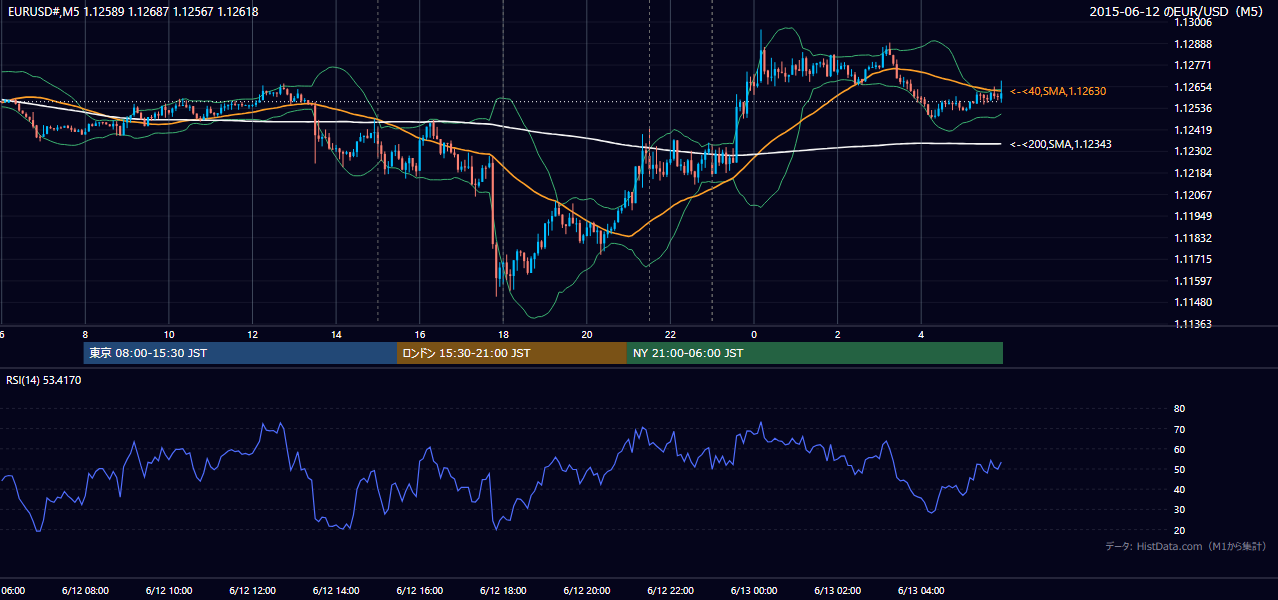Screen dimensions: 1278x600
Task: Click hour label 22 under the price chart
Action: pyautogui.click(x=671, y=335)
